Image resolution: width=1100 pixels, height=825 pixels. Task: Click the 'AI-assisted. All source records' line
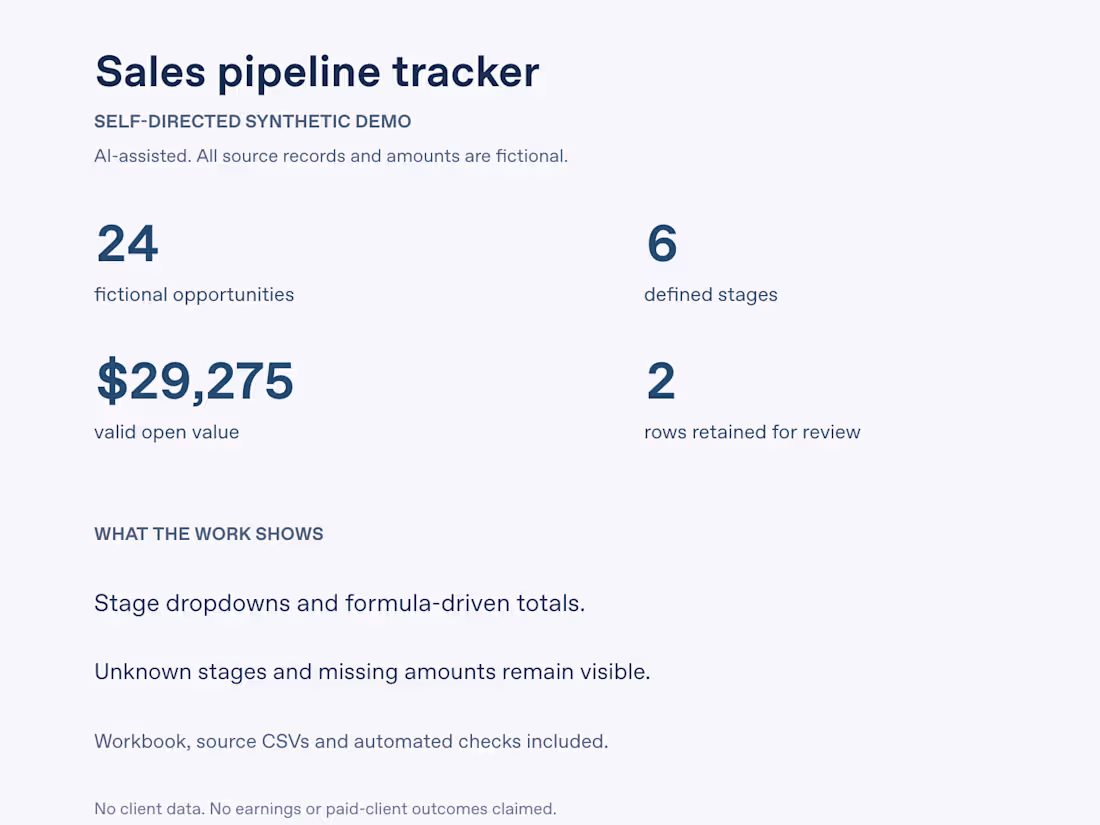click(x=331, y=156)
